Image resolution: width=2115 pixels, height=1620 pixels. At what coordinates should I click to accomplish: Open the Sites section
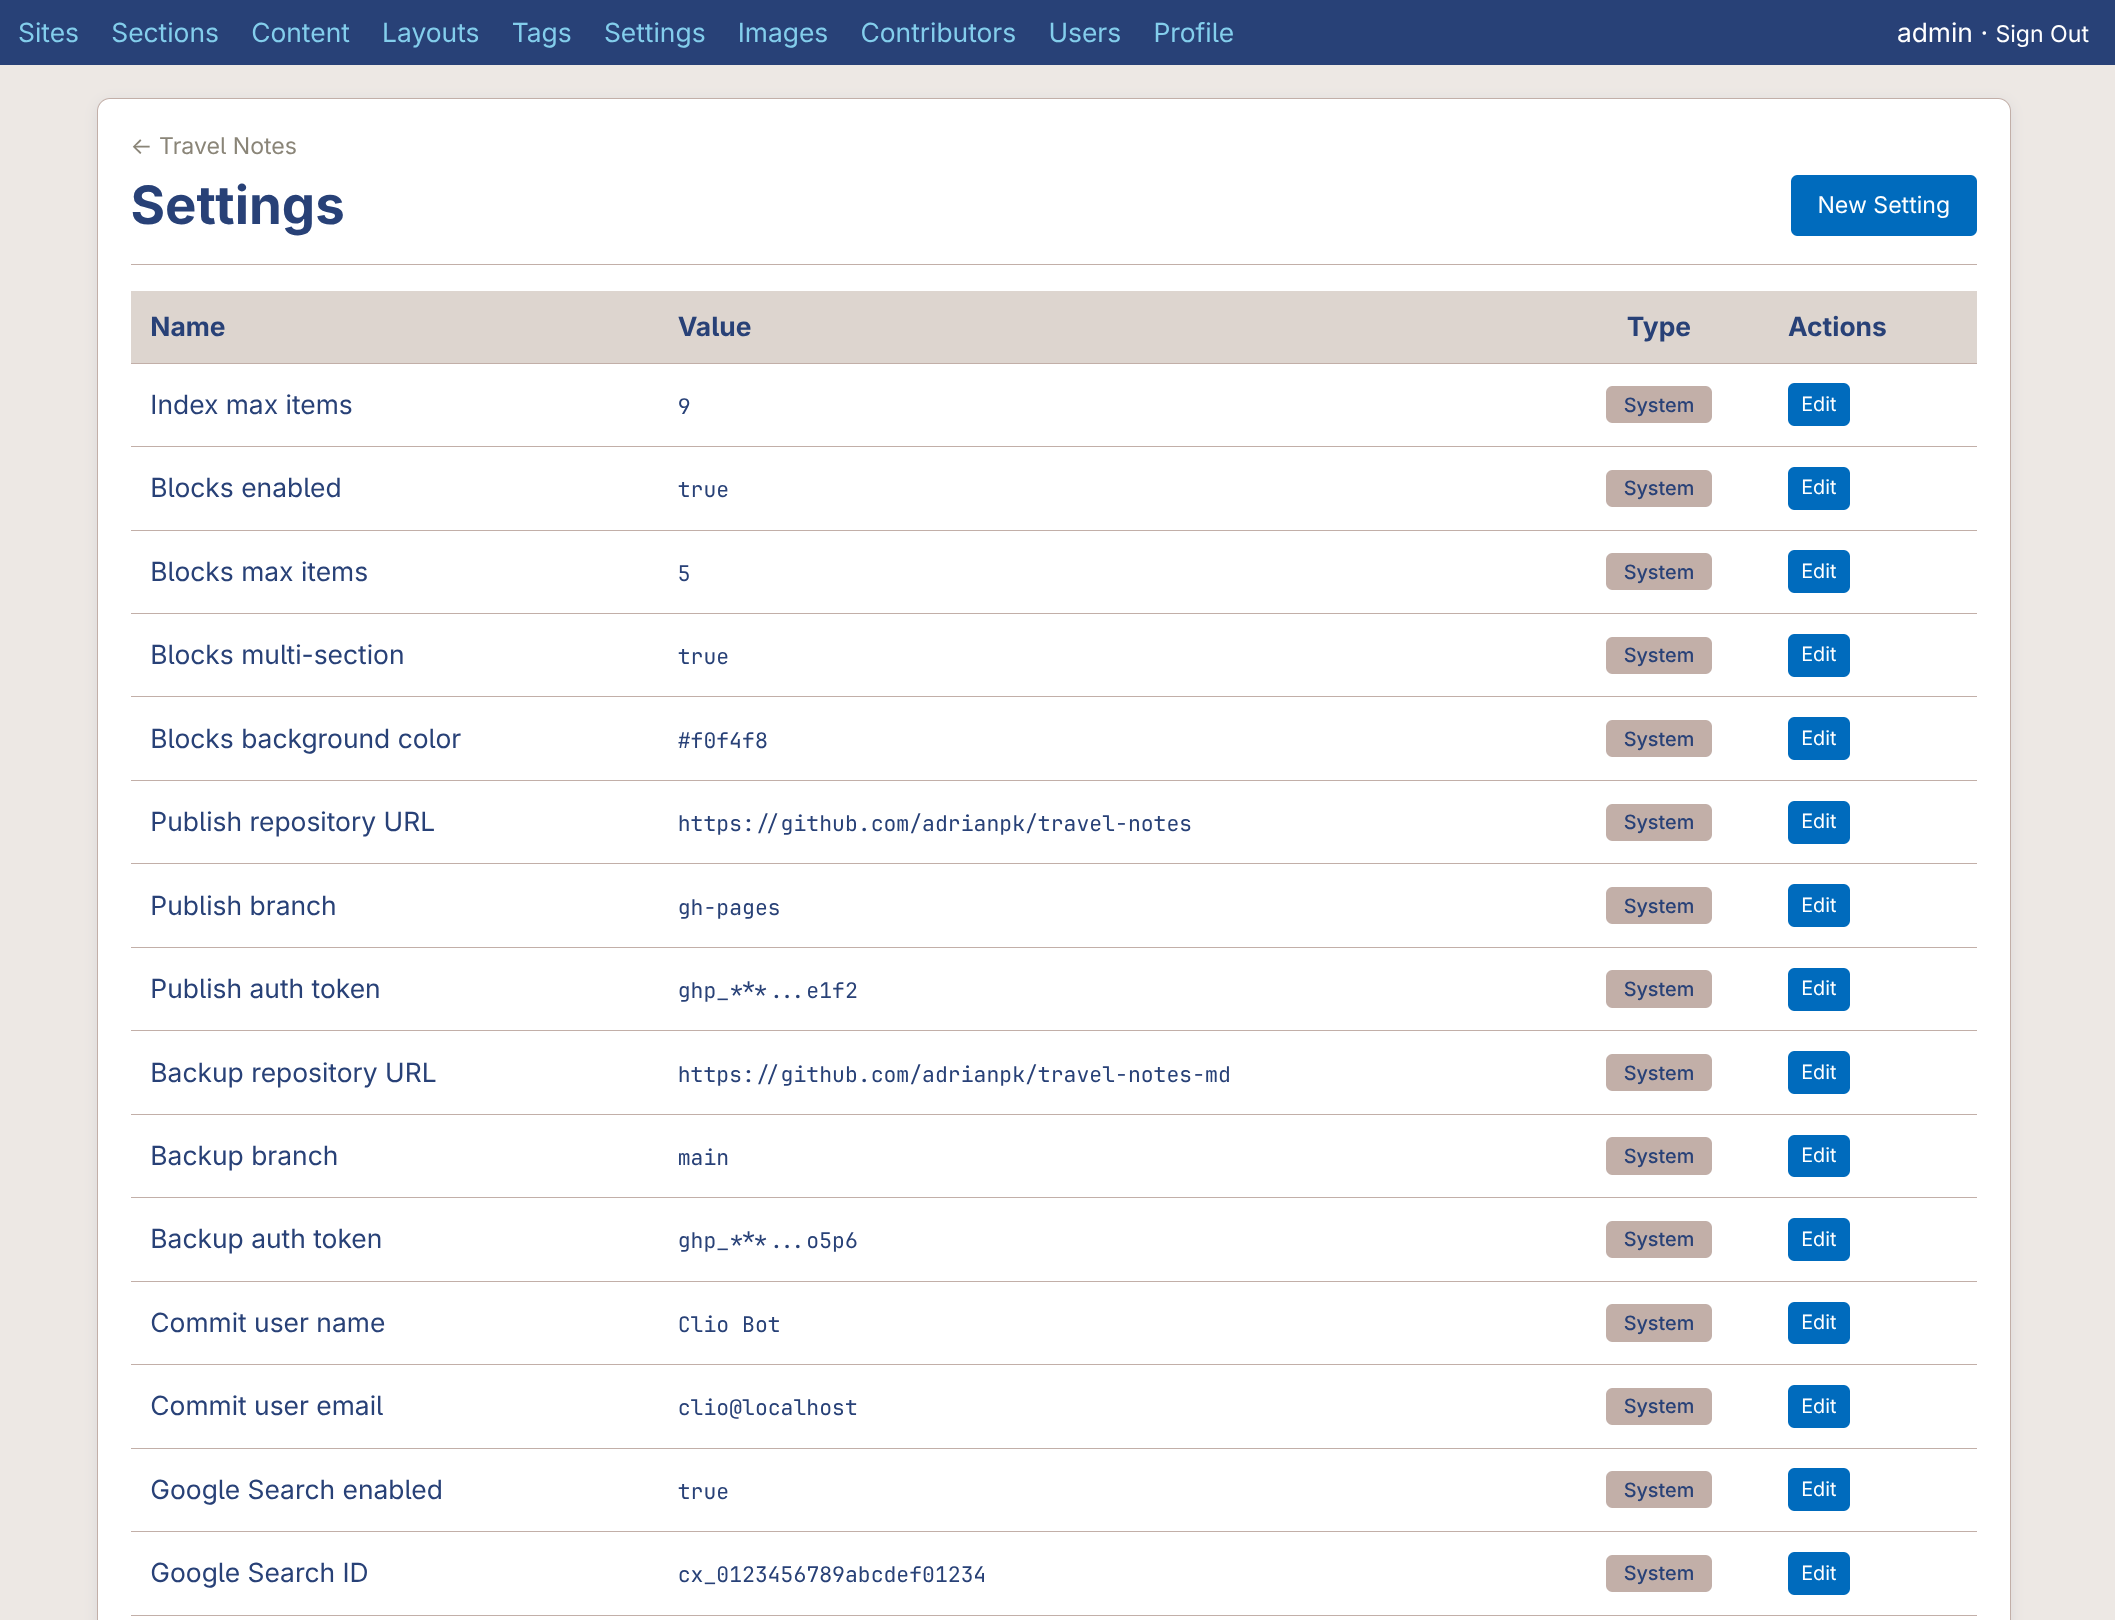click(x=48, y=33)
